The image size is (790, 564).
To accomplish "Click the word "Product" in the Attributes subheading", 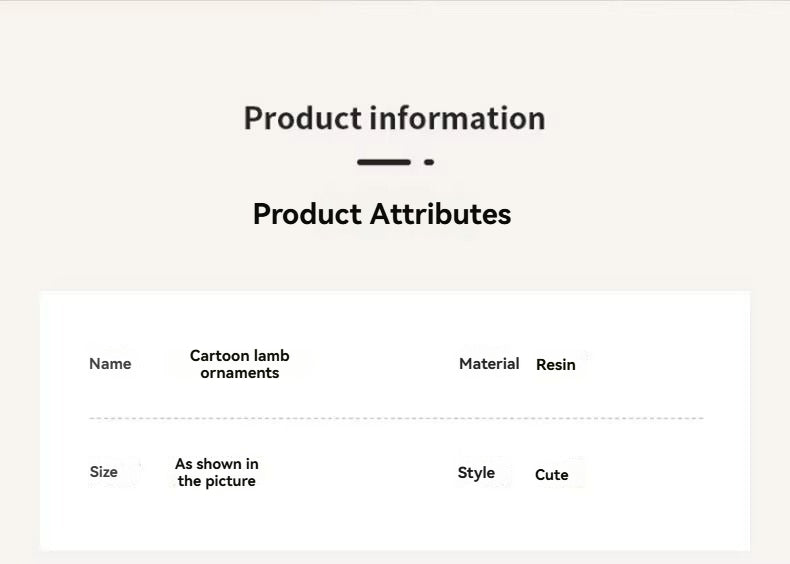I will click(x=307, y=214).
